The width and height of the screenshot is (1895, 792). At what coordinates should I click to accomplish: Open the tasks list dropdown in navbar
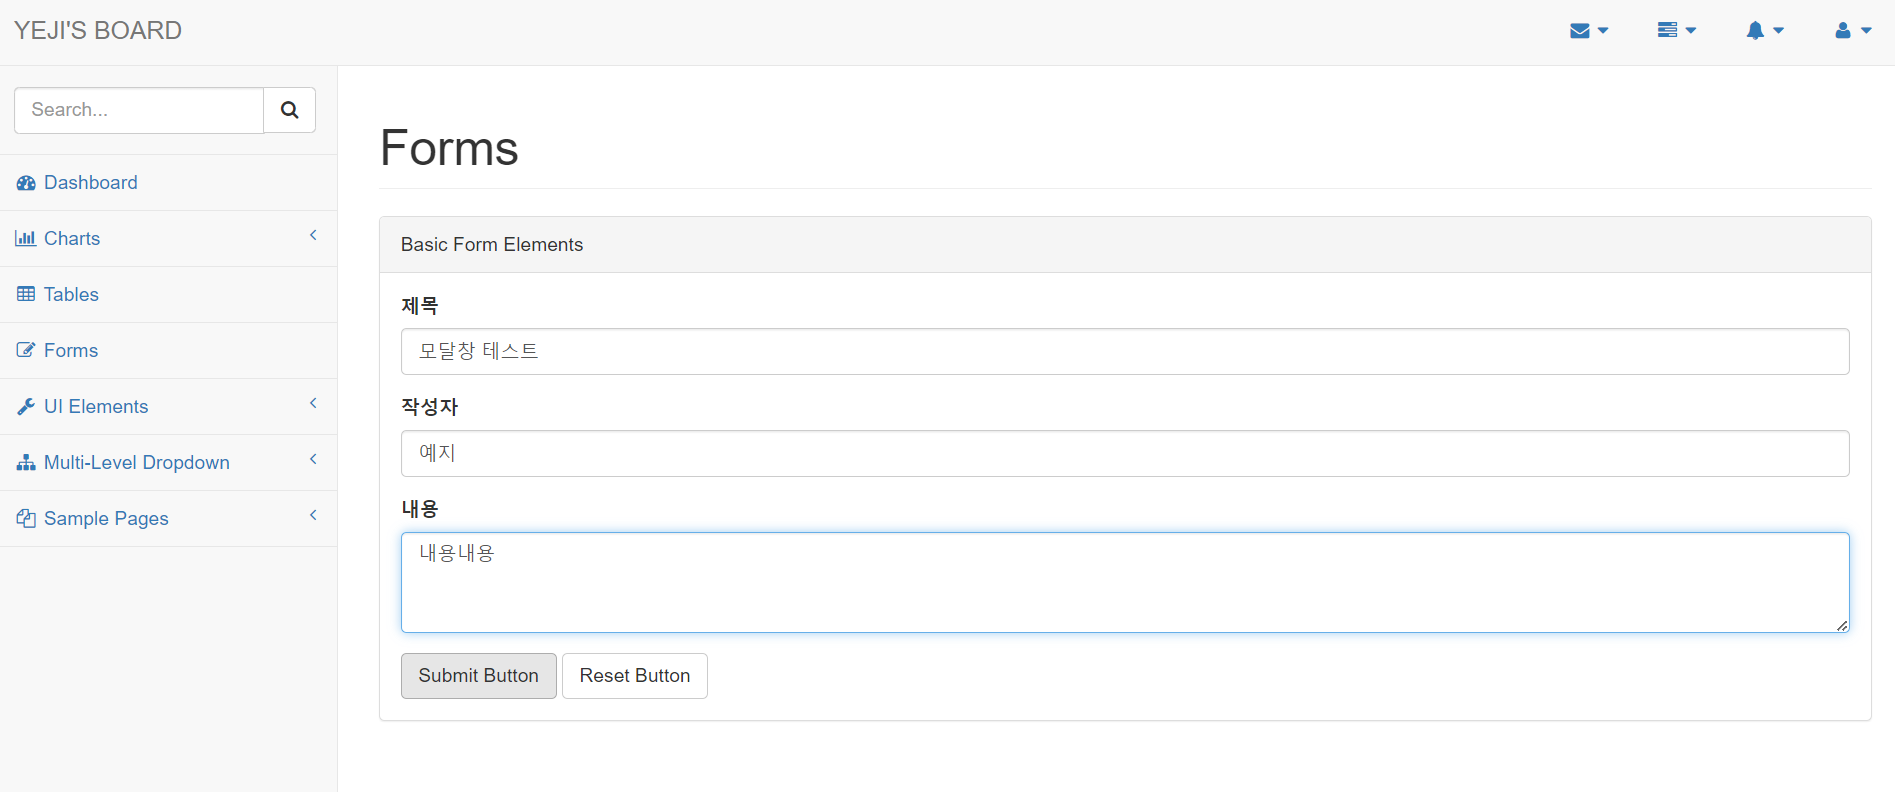[x=1677, y=31]
